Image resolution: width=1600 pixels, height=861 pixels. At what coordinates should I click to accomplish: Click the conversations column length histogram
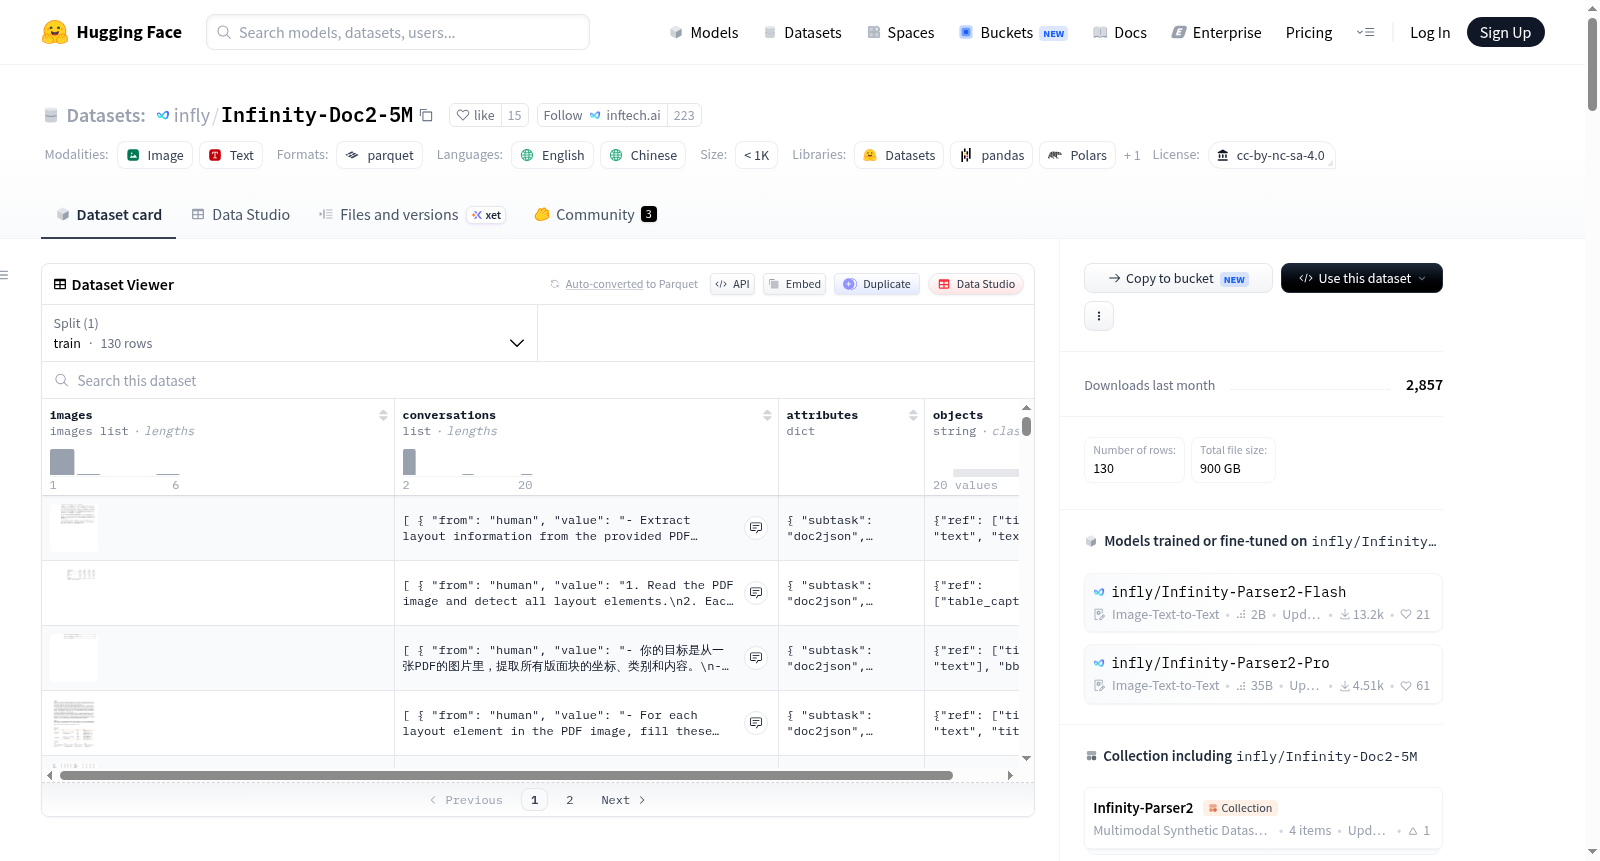pos(468,462)
